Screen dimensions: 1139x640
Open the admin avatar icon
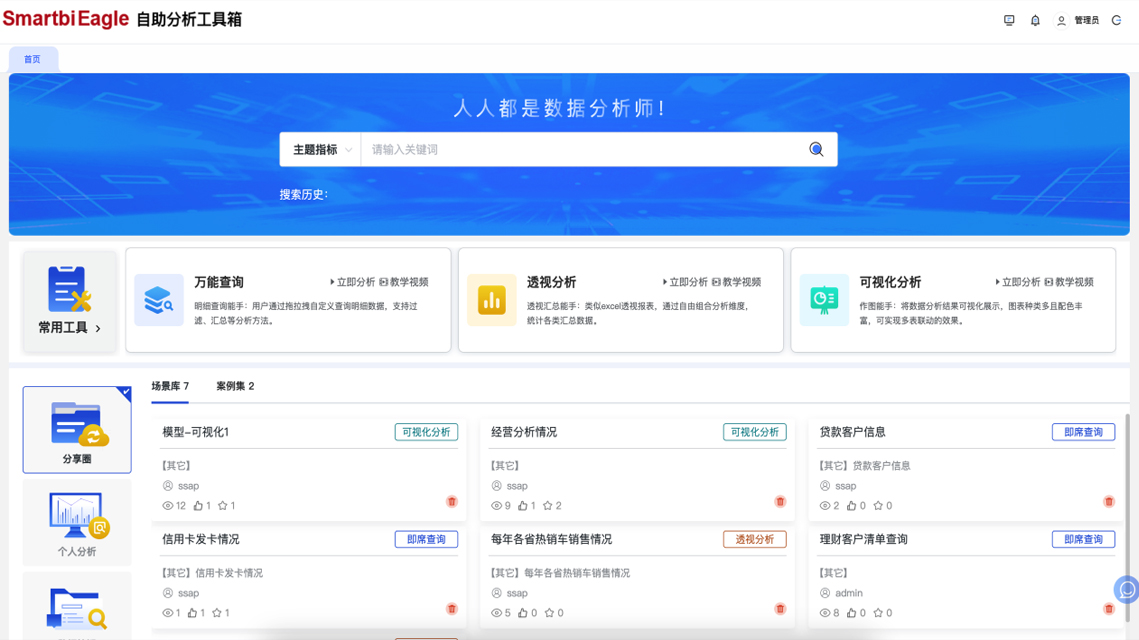click(x=1061, y=20)
